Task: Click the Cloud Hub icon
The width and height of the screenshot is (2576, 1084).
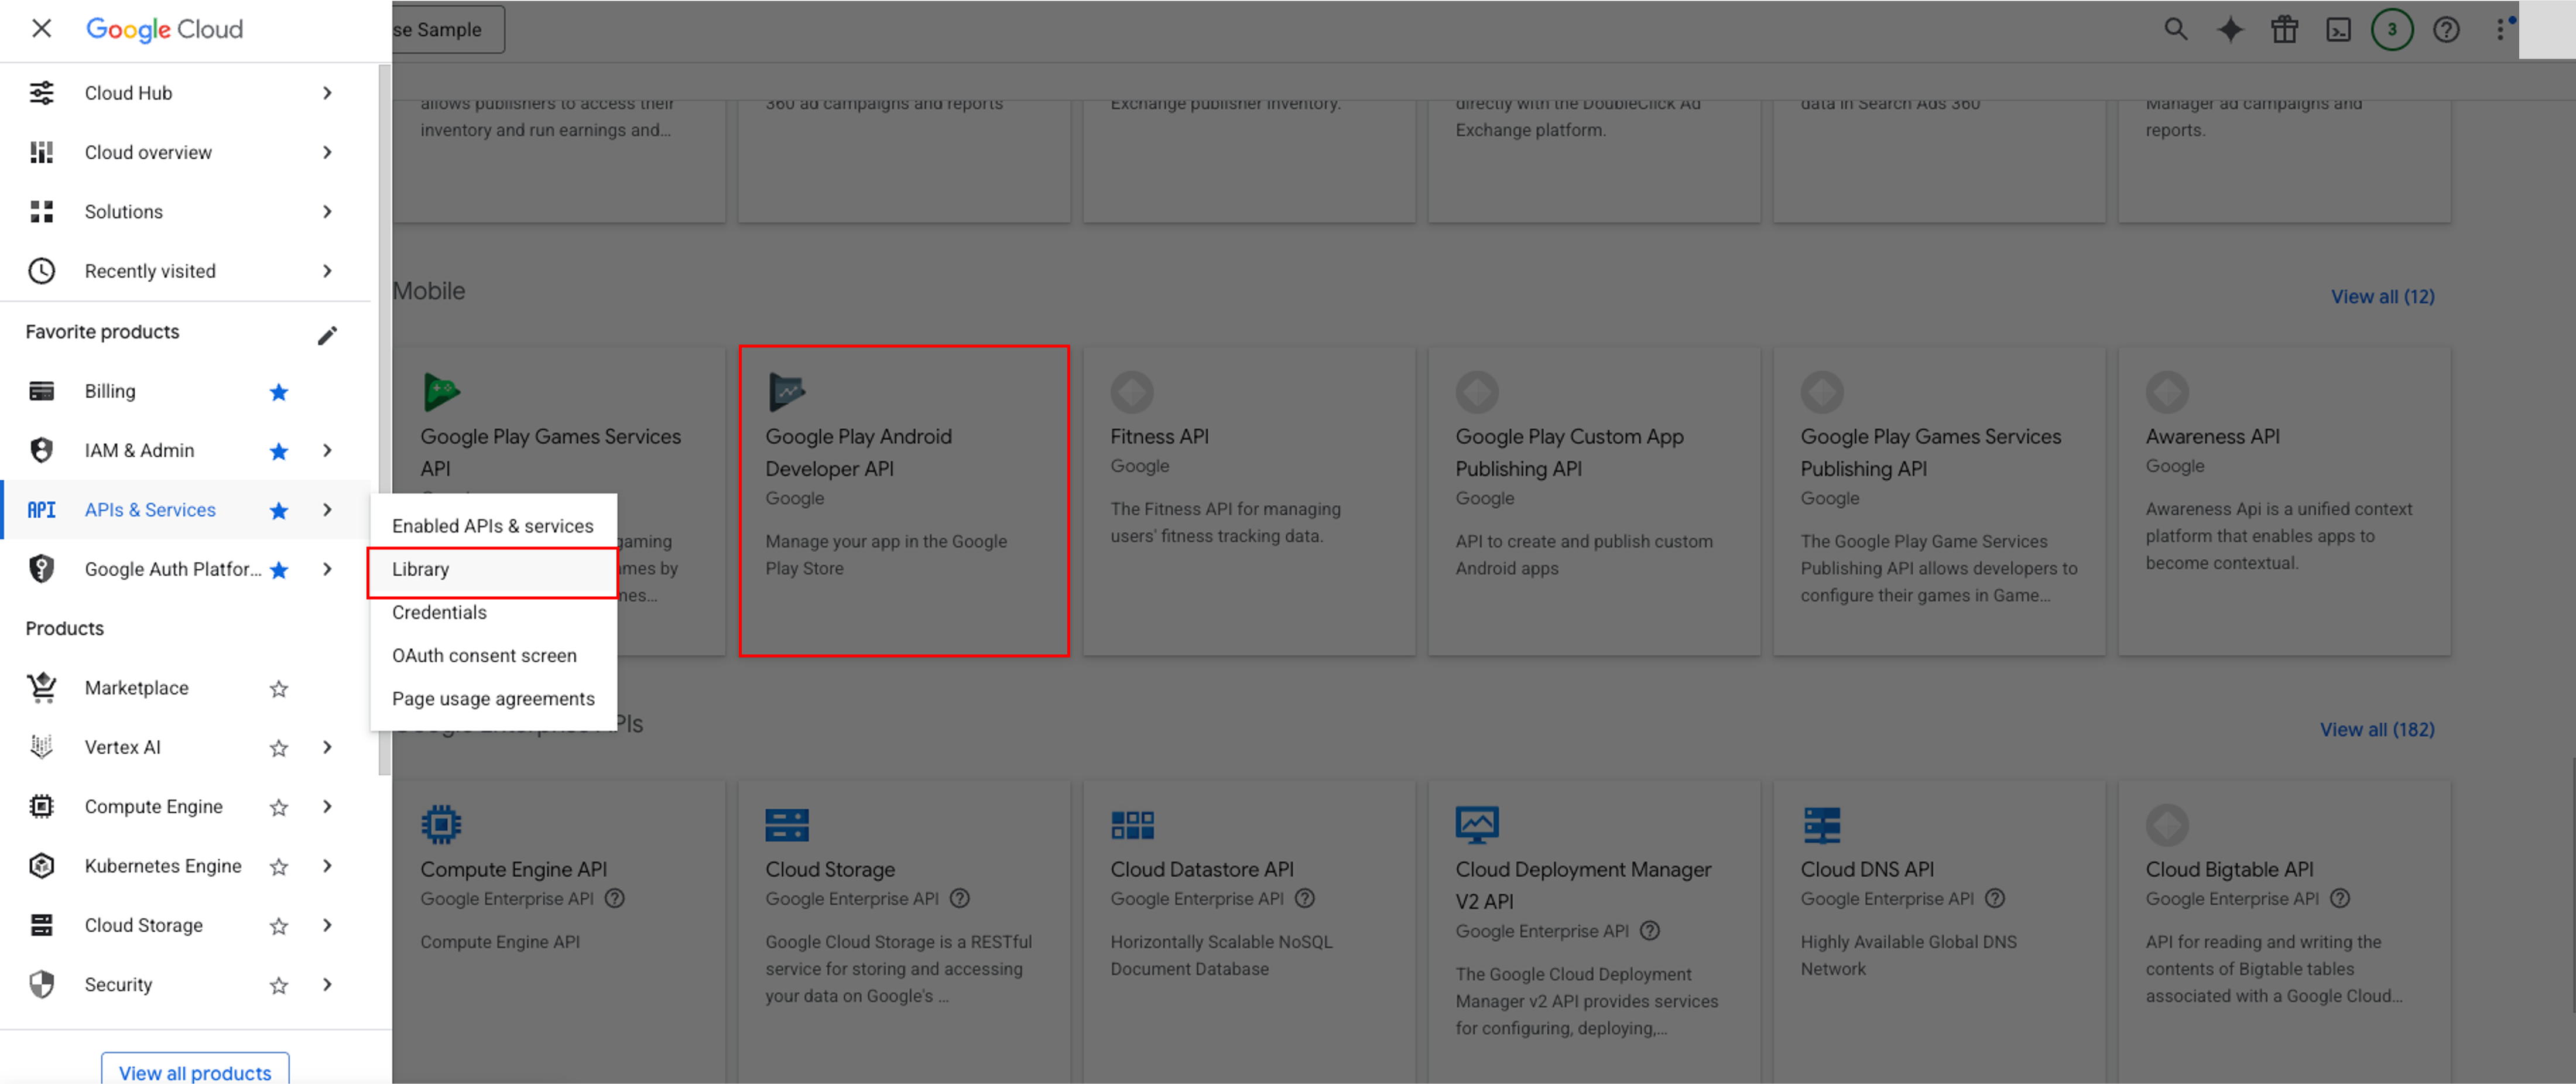Action: [41, 93]
